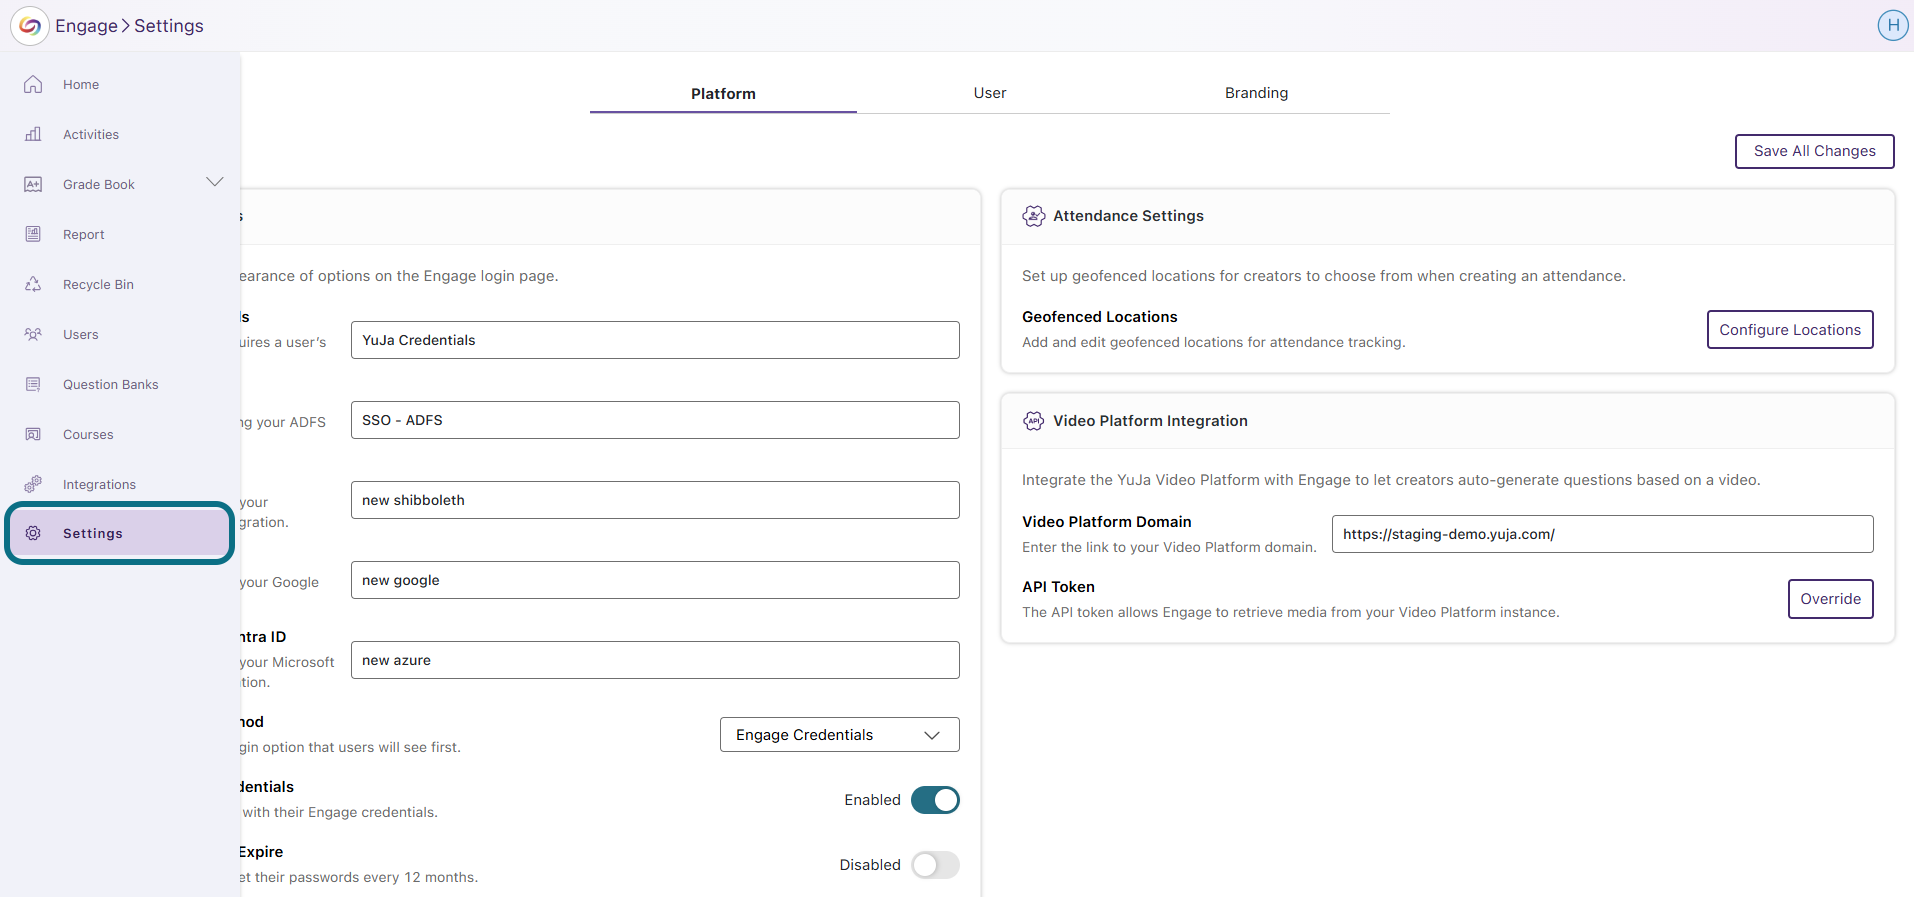Image resolution: width=1914 pixels, height=897 pixels.
Task: Click the new google text field
Action: tap(655, 580)
